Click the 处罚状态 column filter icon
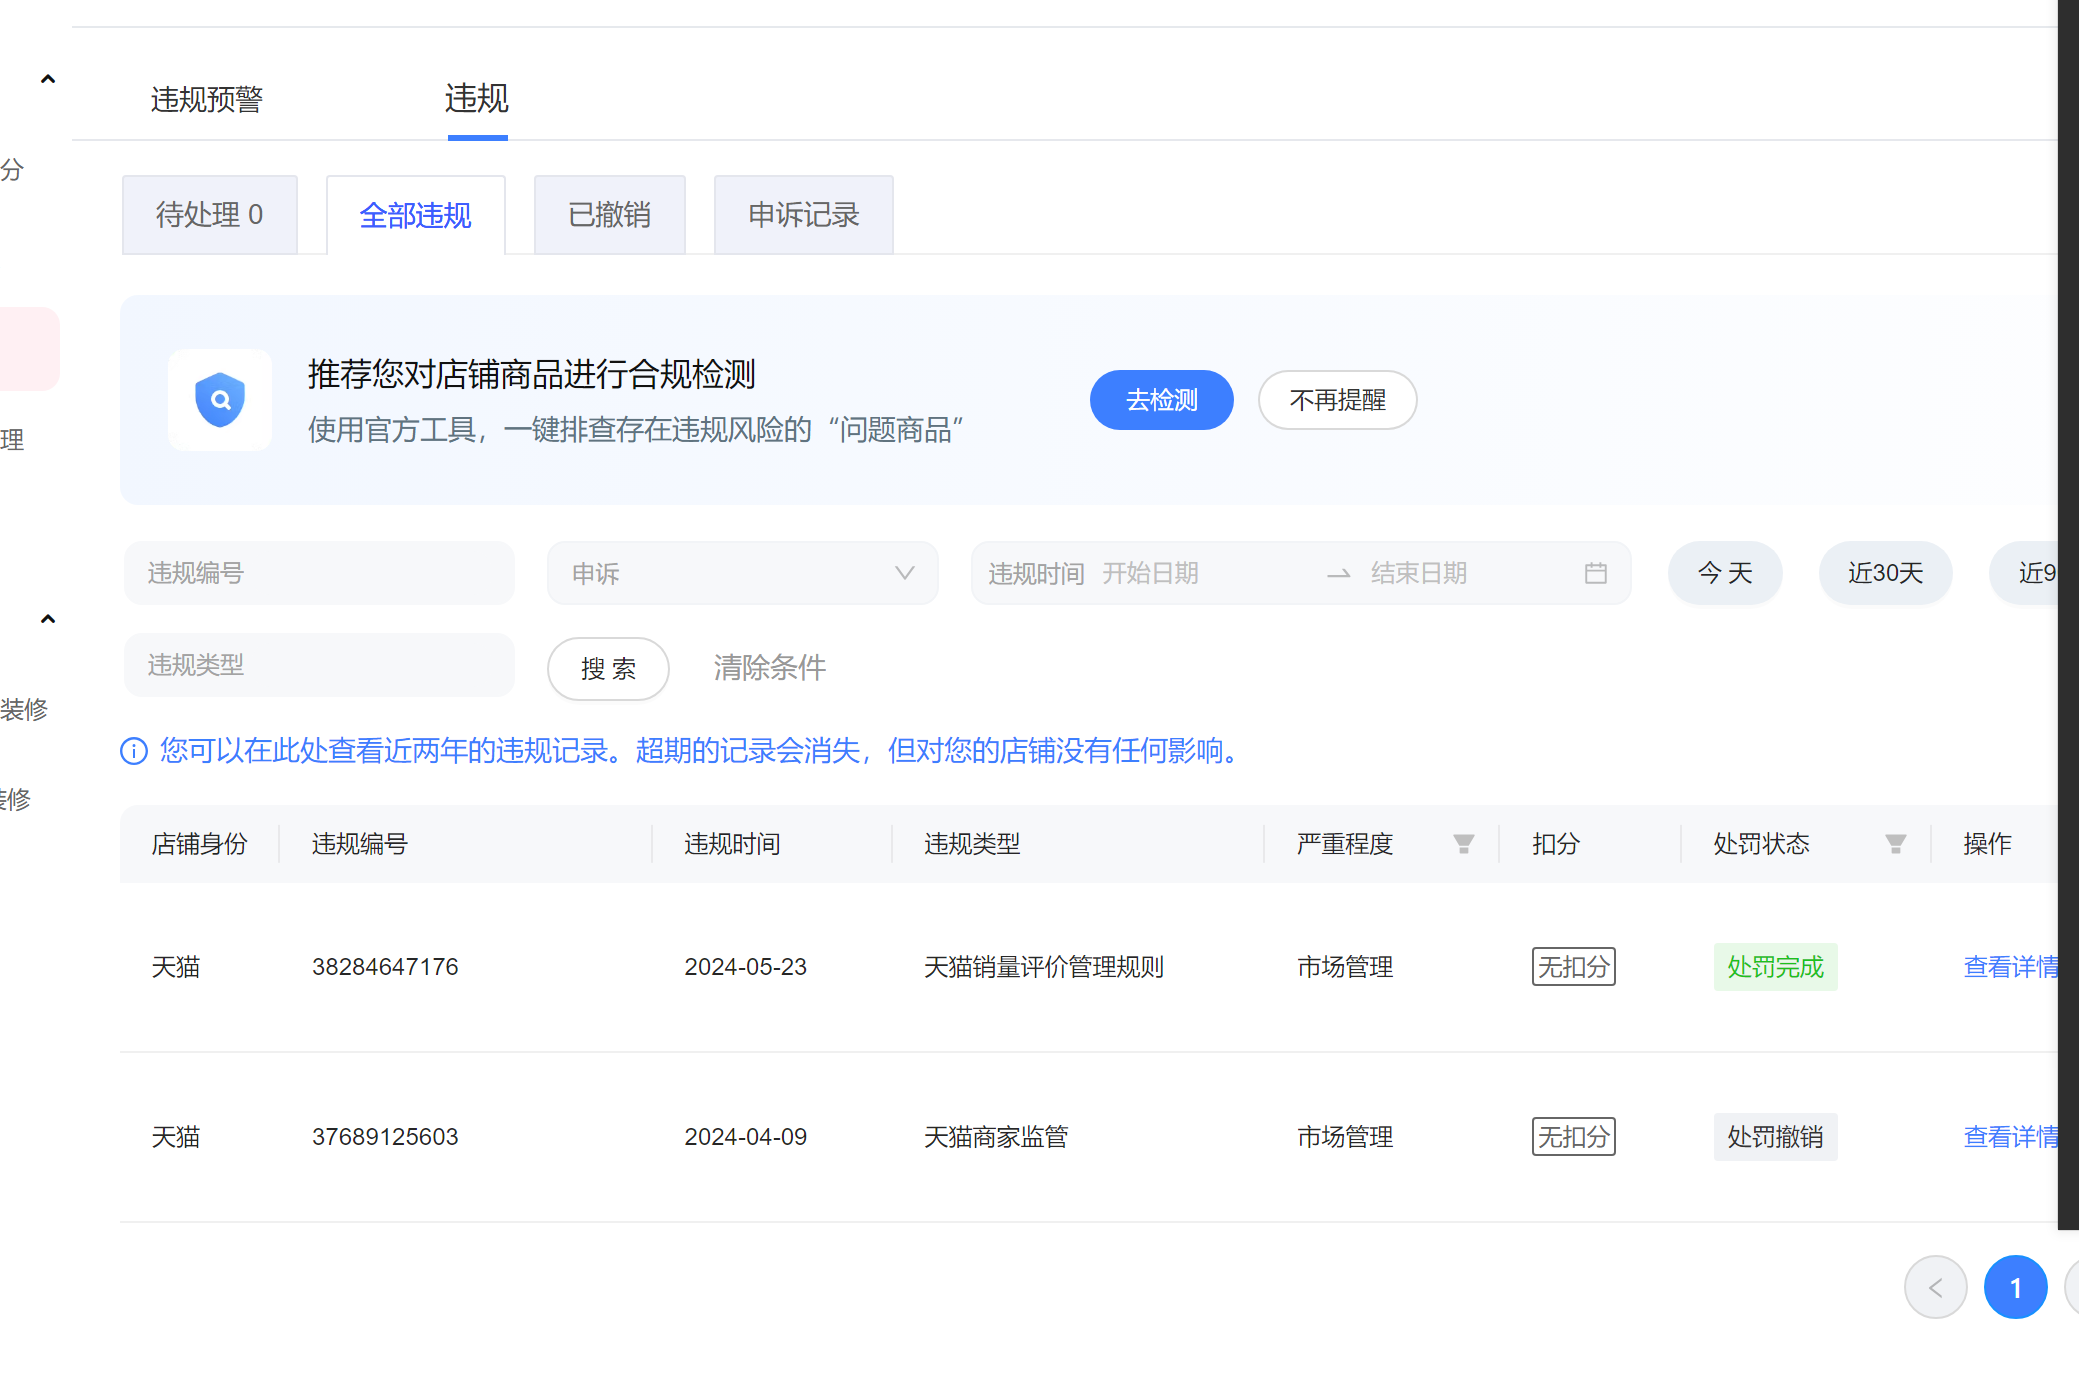Screen dimensions: 2079x1379 click(x=1895, y=844)
